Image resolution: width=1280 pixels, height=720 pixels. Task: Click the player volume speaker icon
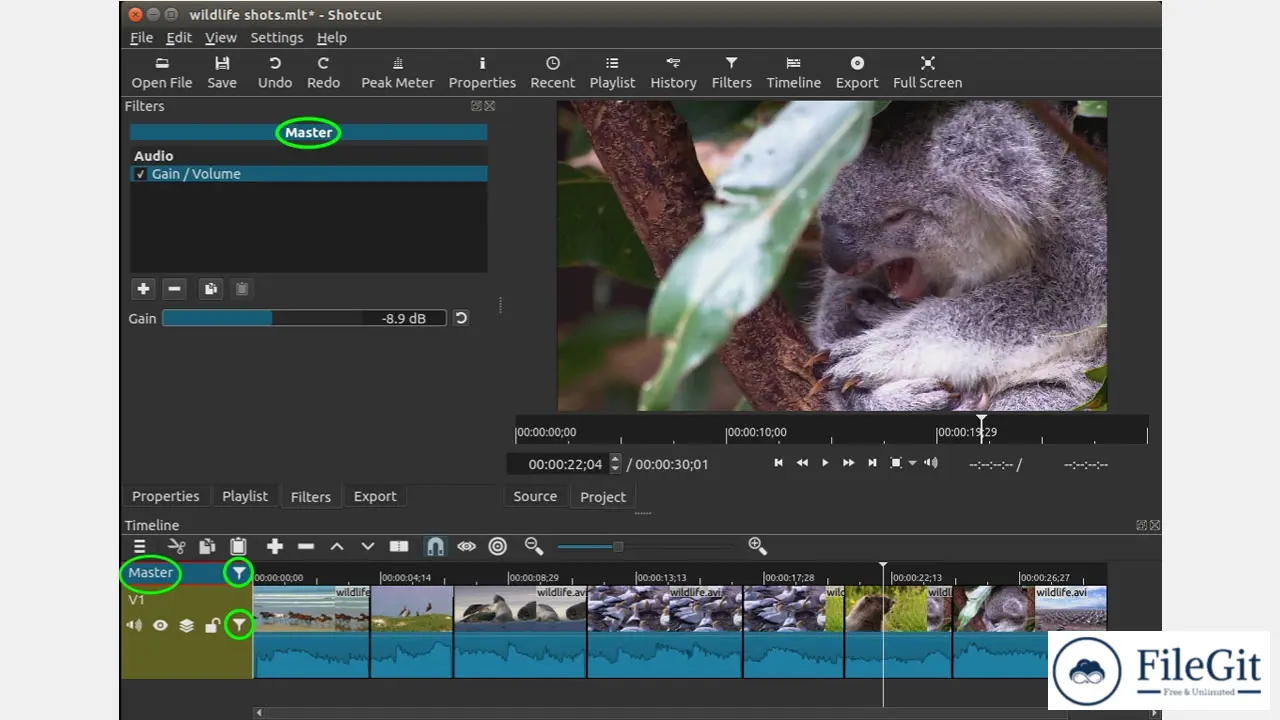coord(931,463)
